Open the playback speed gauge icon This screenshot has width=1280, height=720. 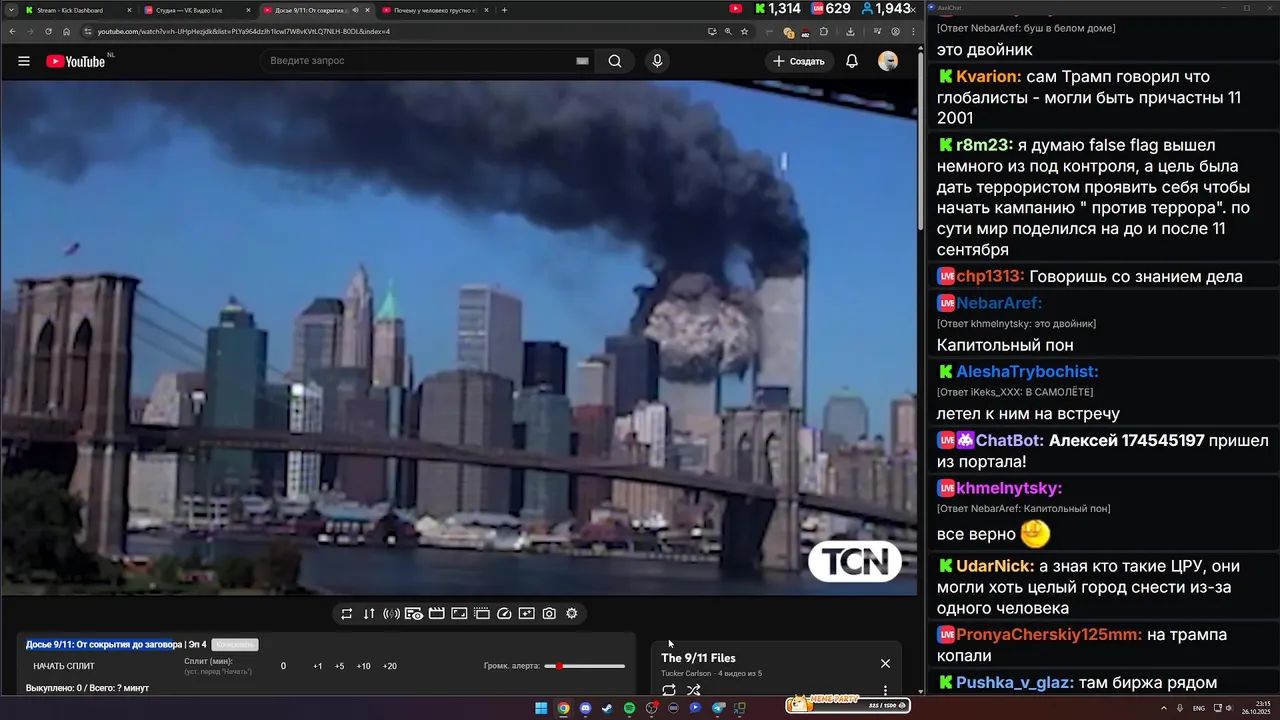pyautogui.click(x=504, y=614)
